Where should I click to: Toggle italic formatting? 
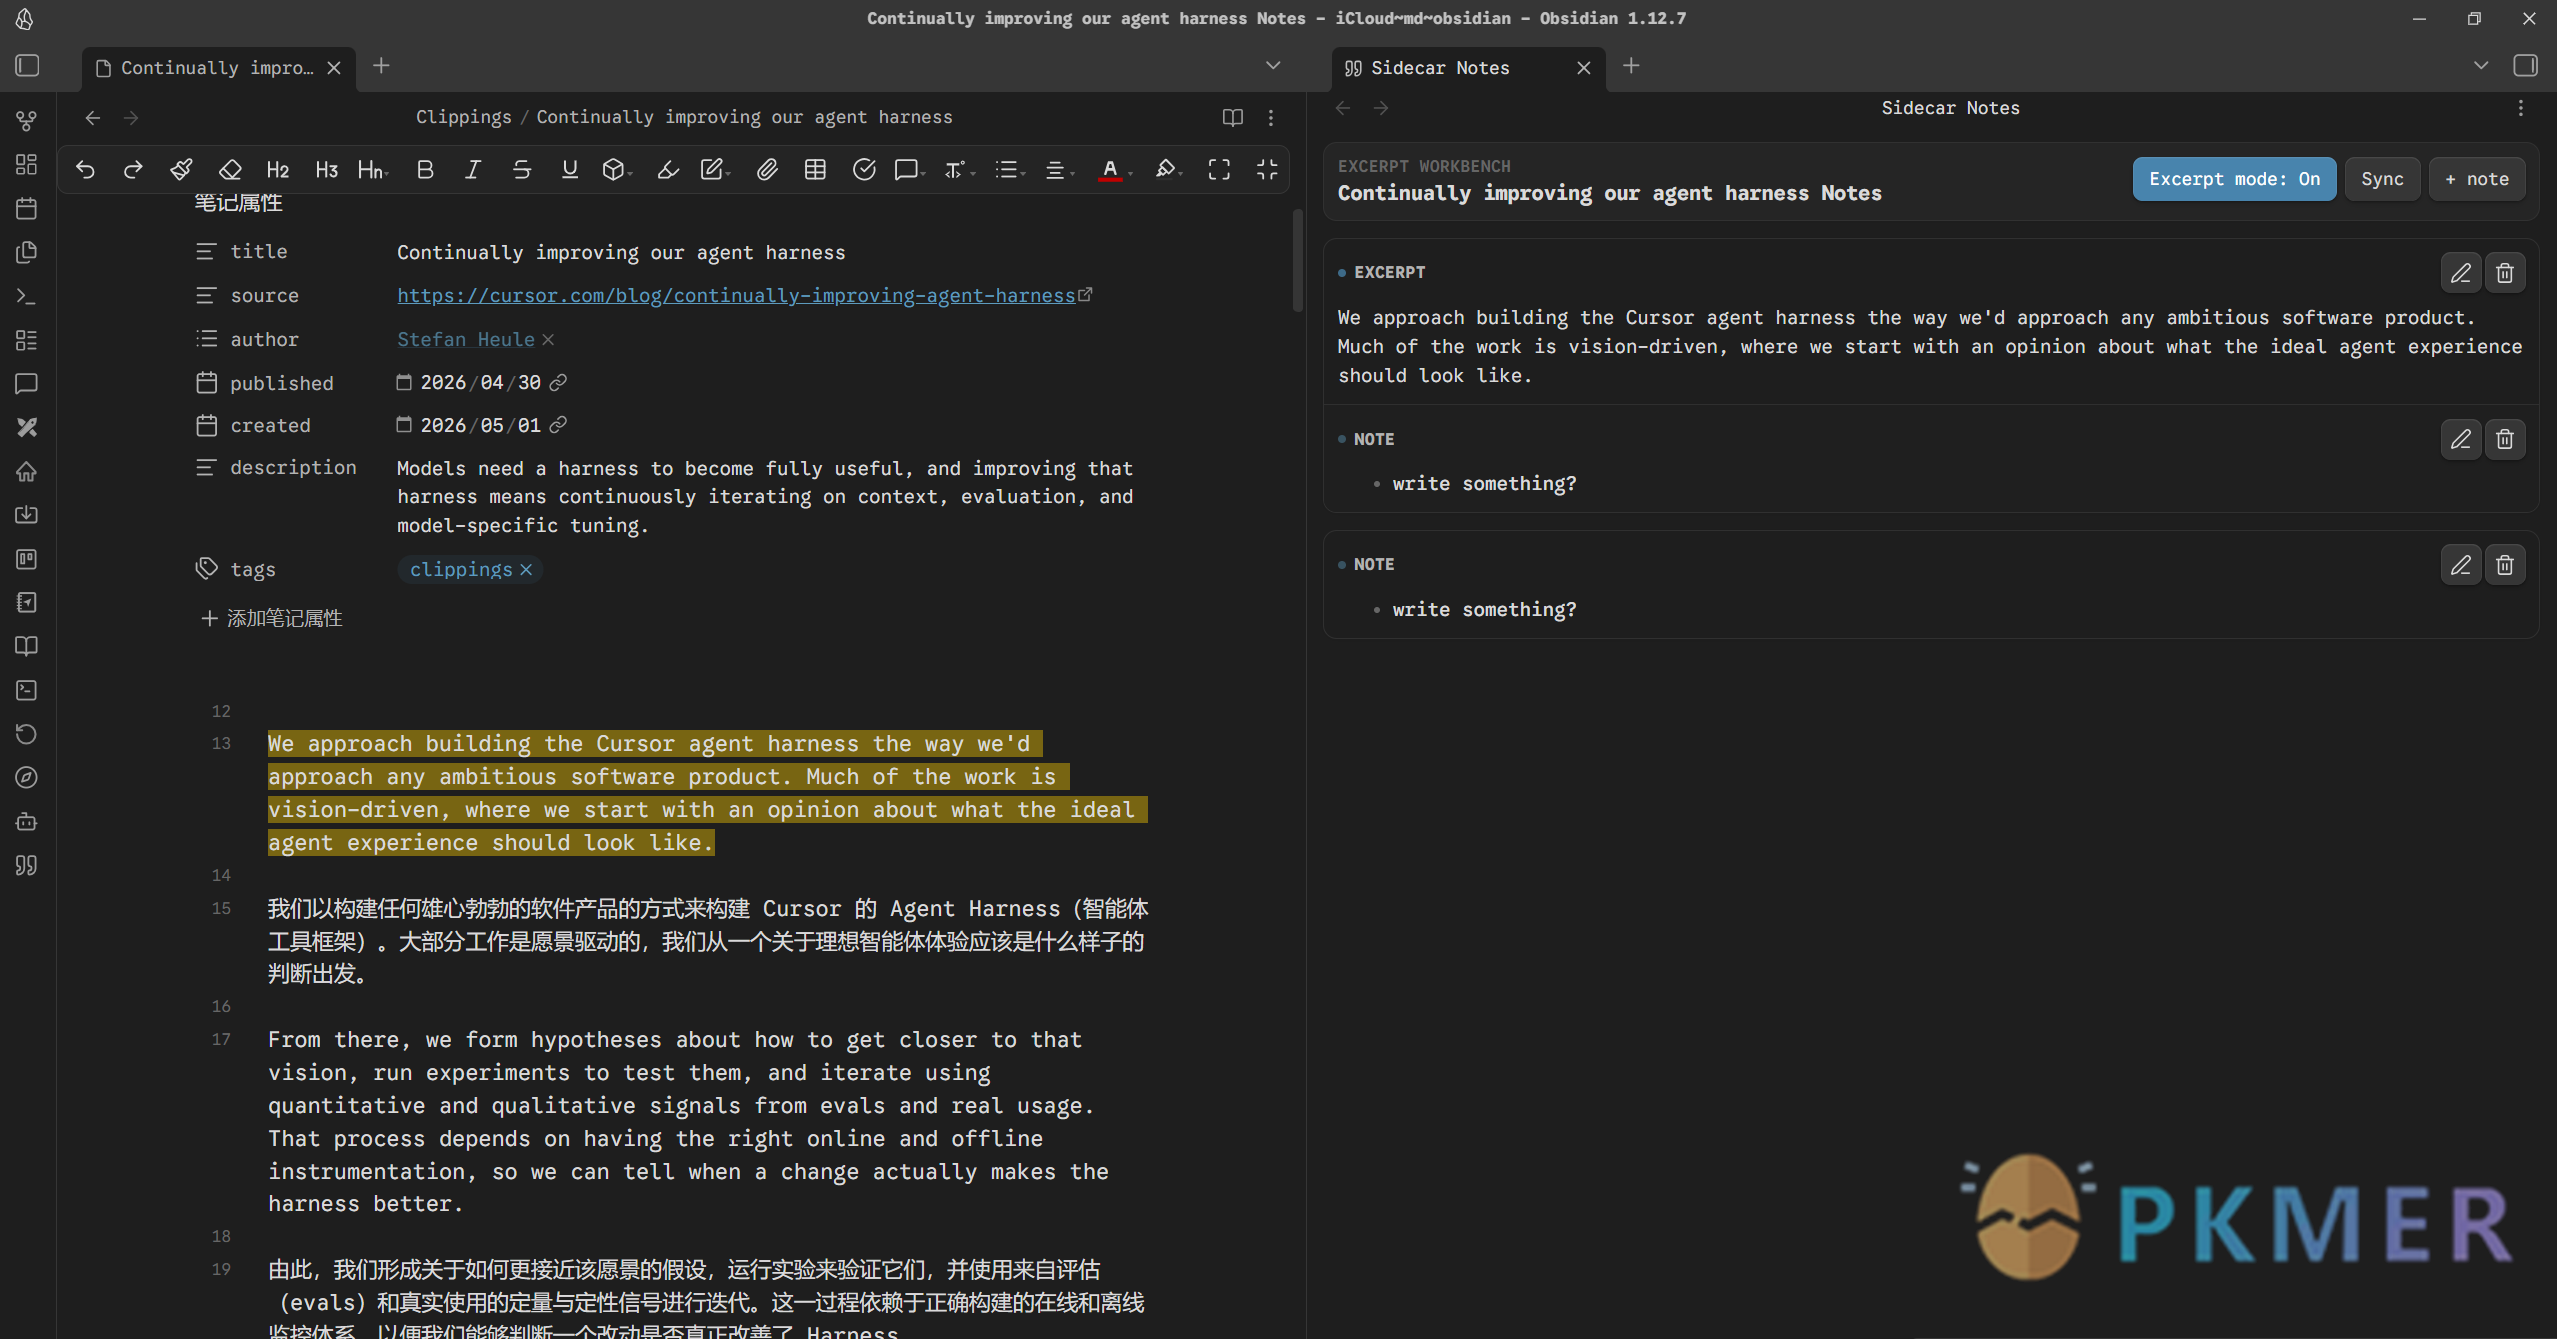pos(473,170)
